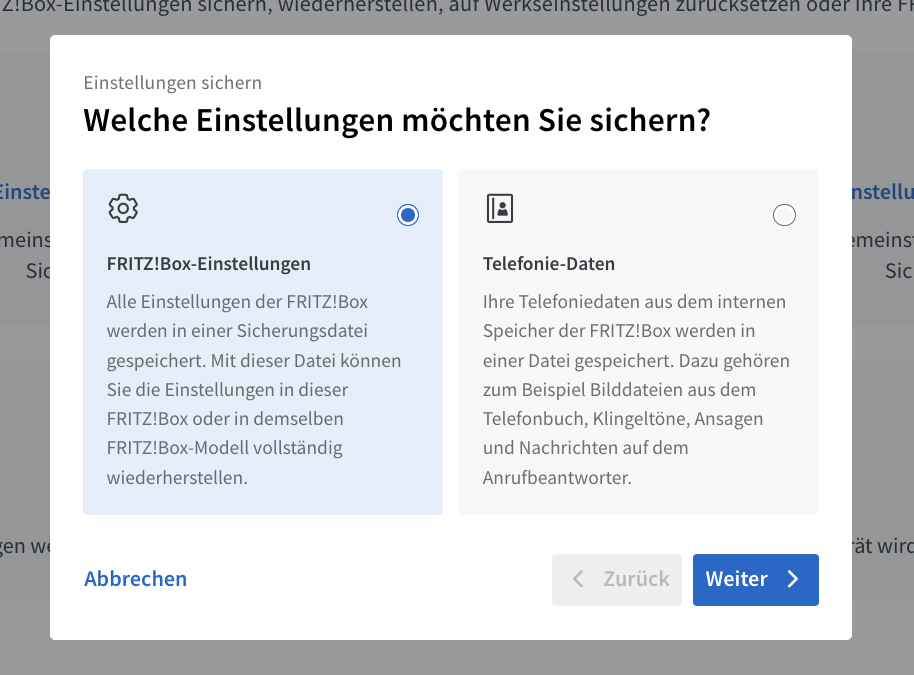
Task: Select the FRITZ!Box-Einstellungen radio button
Action: [x=408, y=215]
